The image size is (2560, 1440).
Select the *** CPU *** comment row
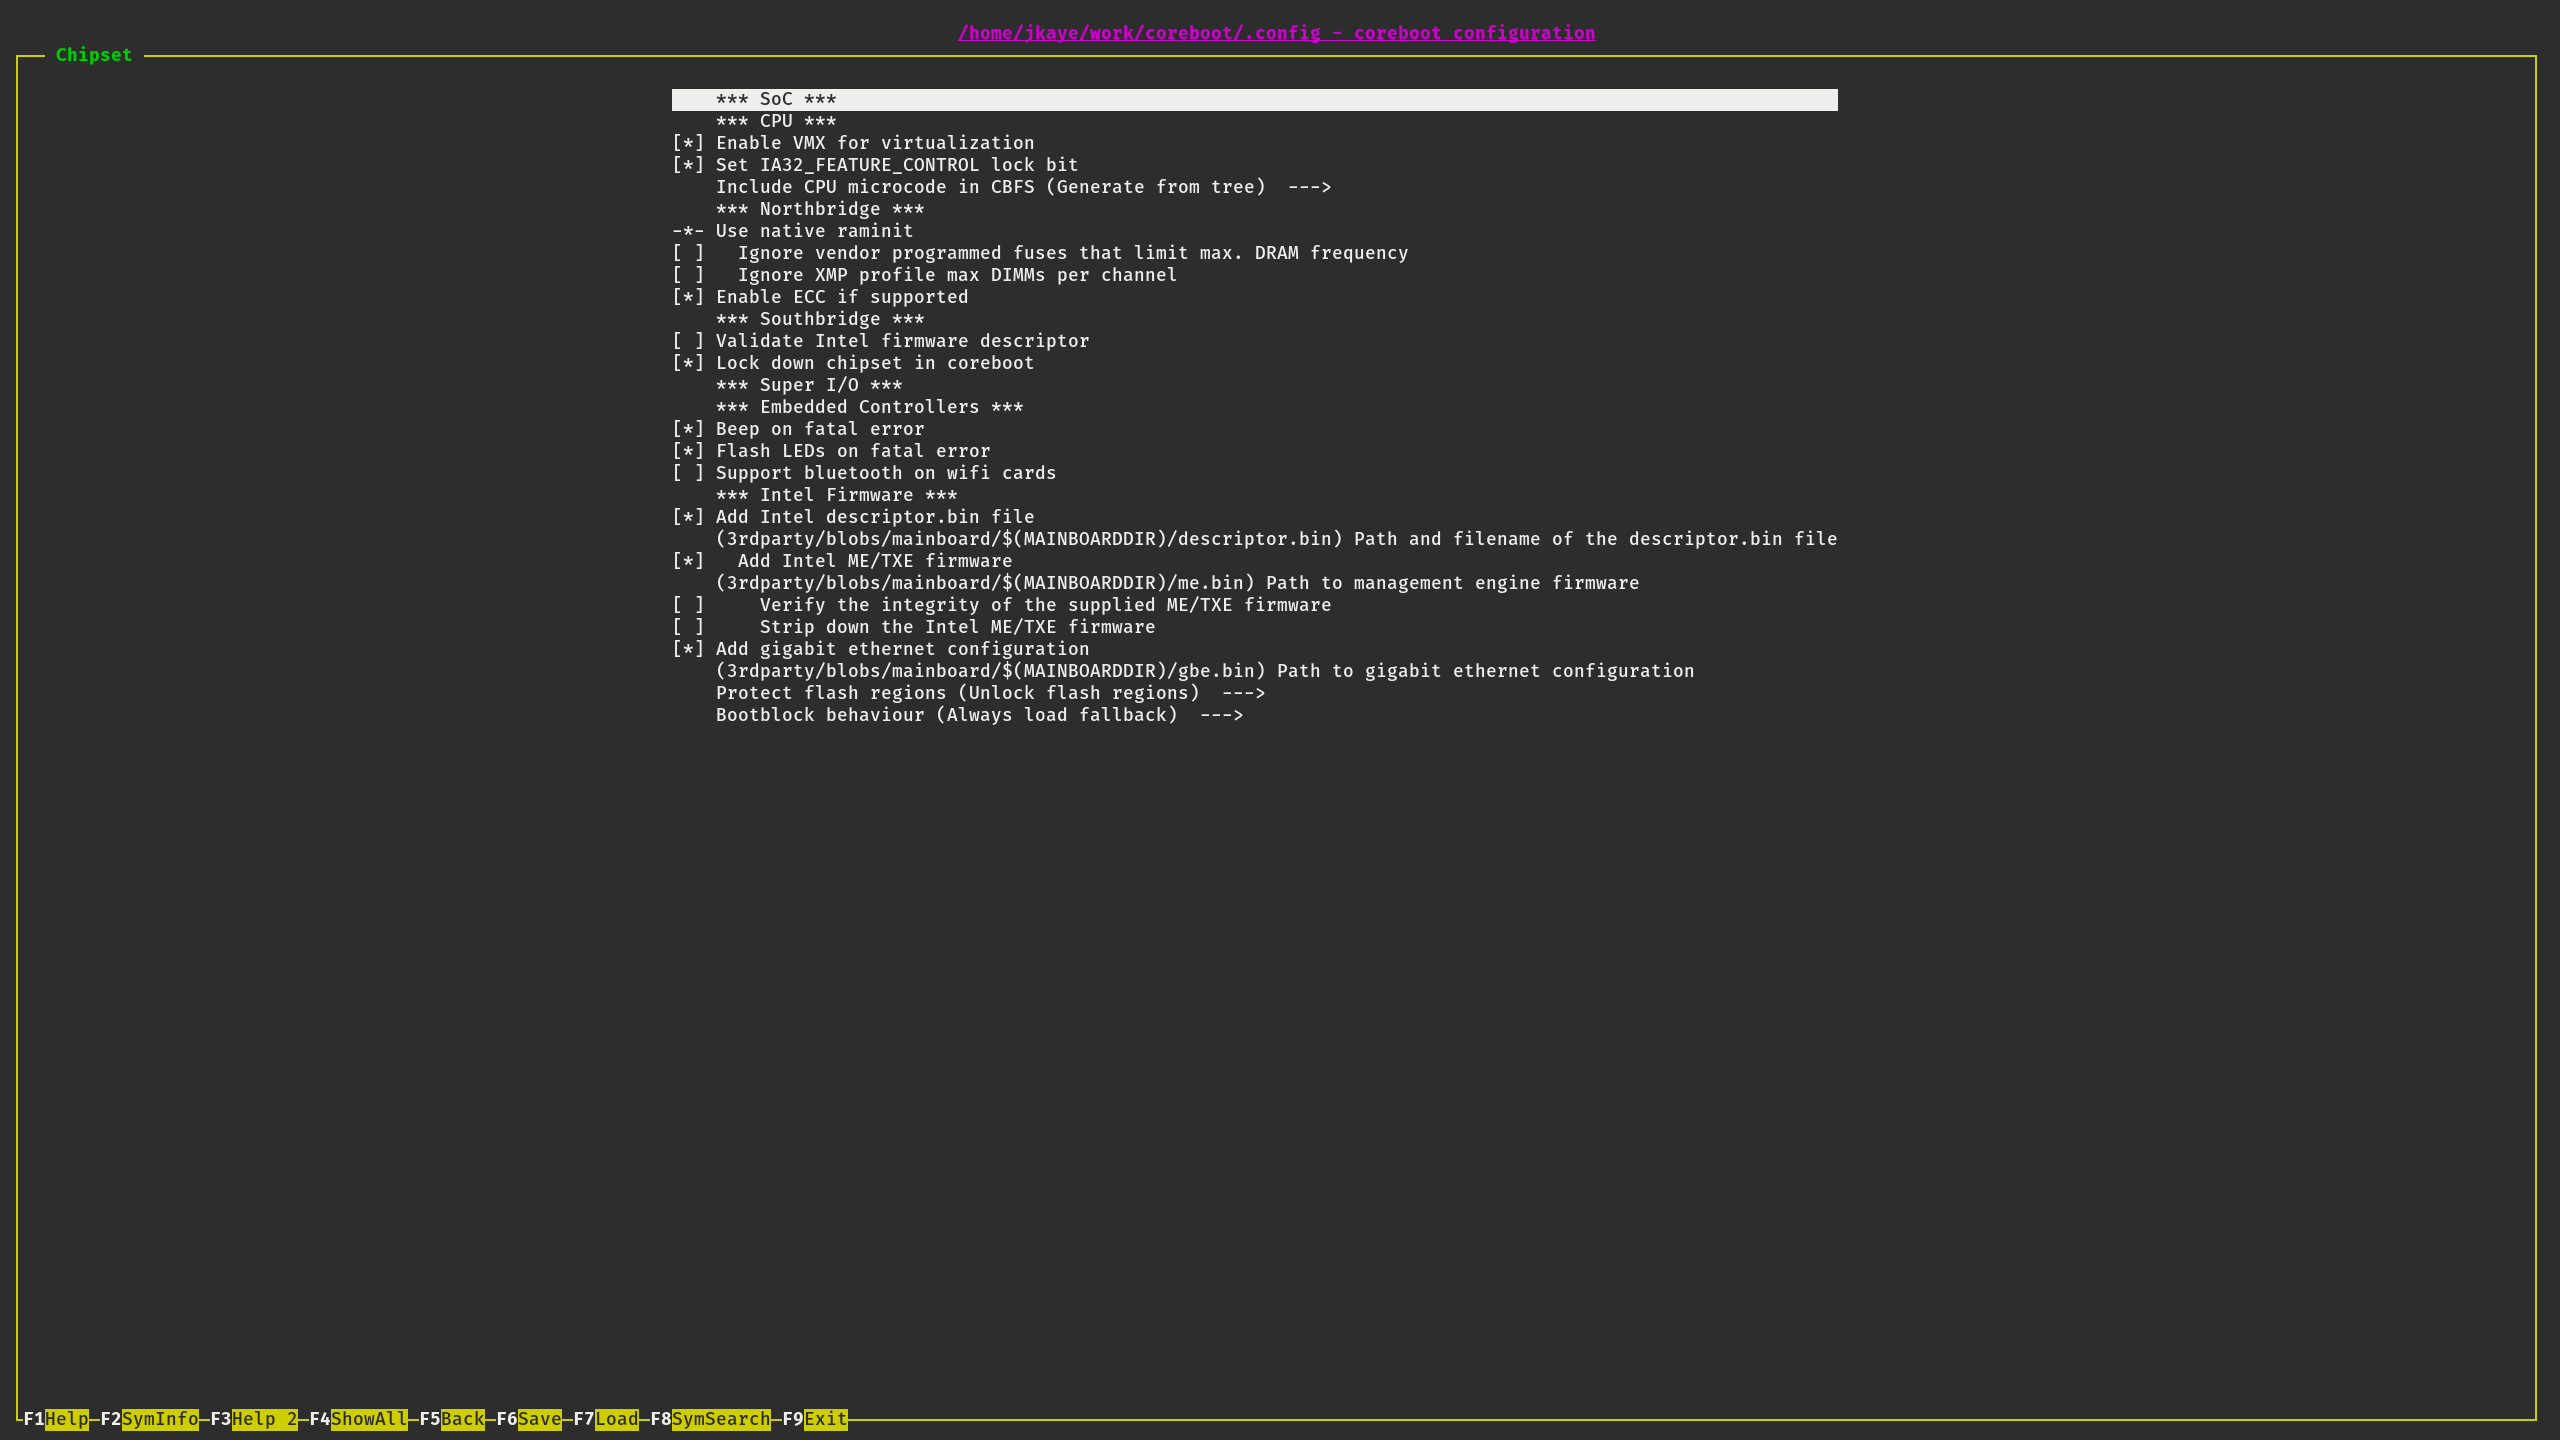tap(776, 121)
